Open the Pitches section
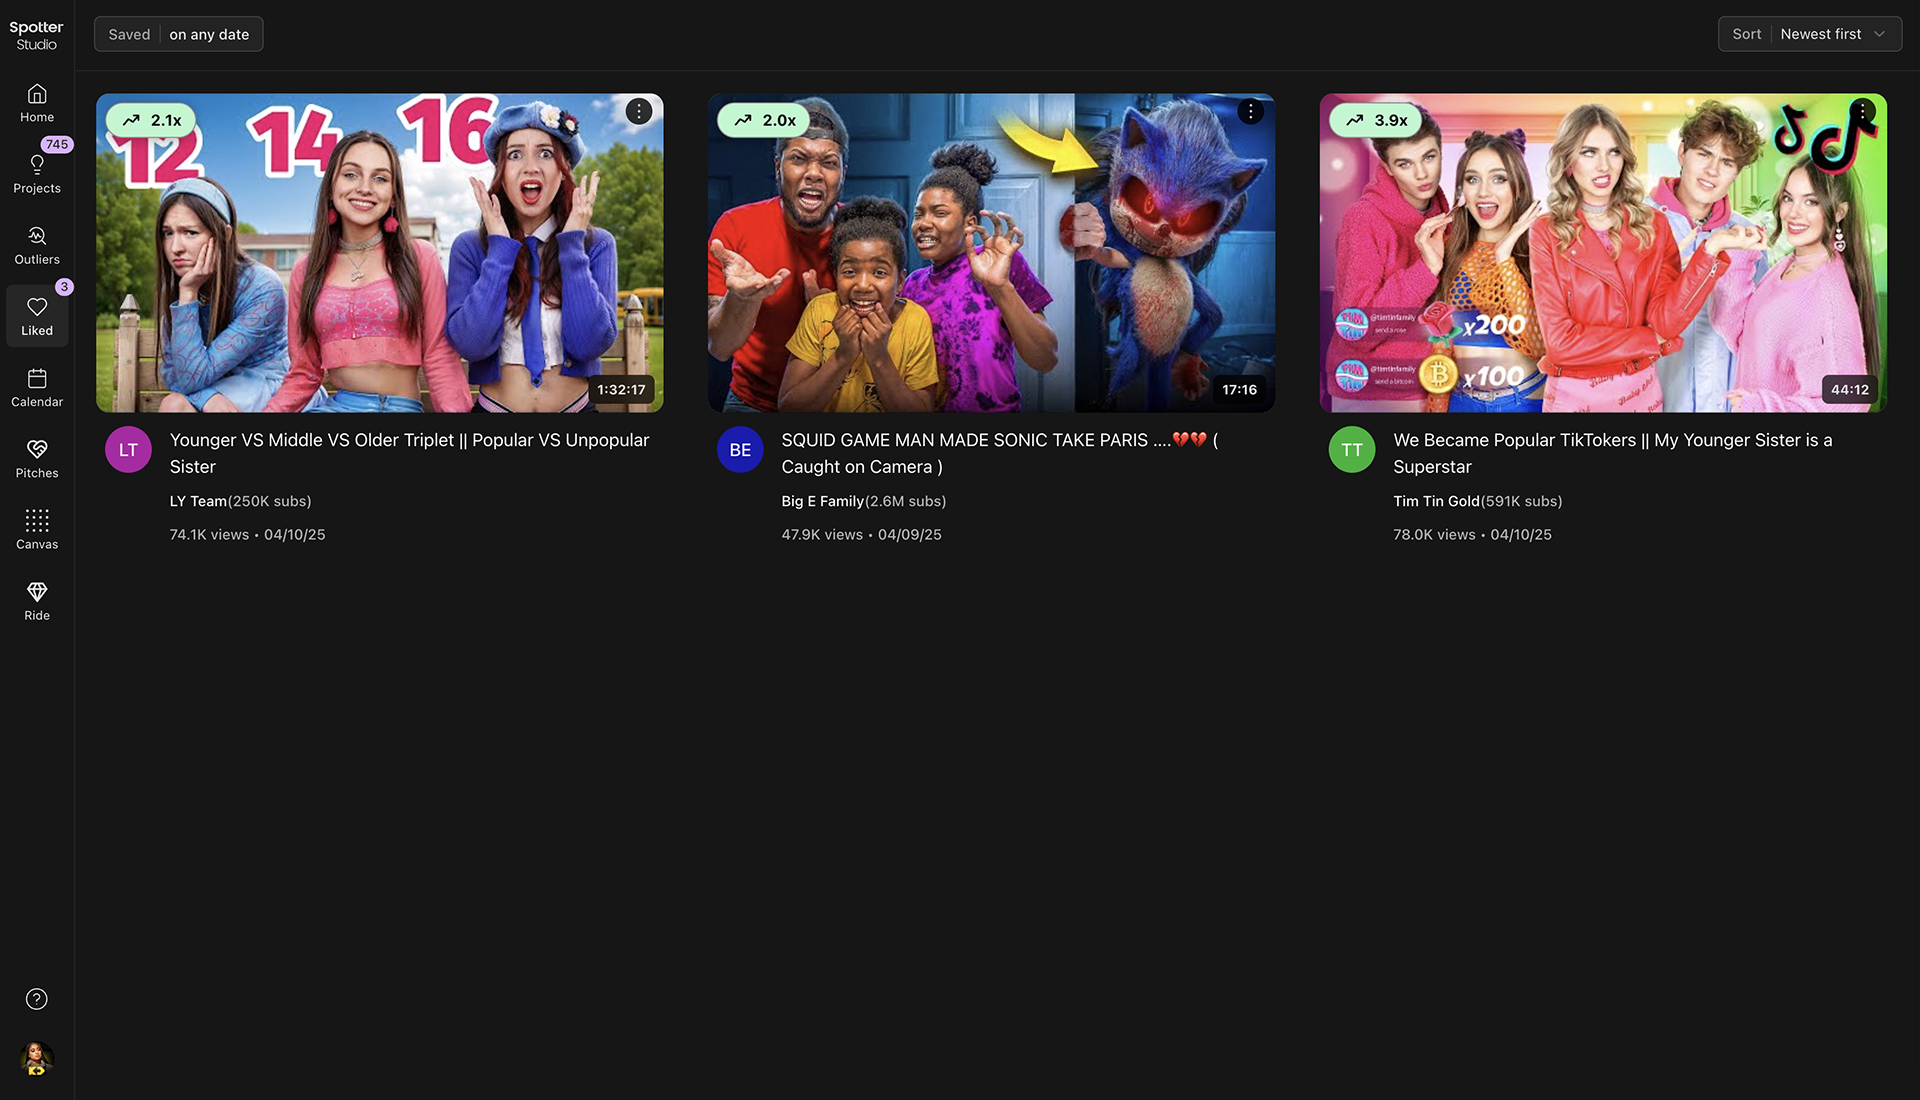The width and height of the screenshot is (1920, 1100). click(37, 458)
